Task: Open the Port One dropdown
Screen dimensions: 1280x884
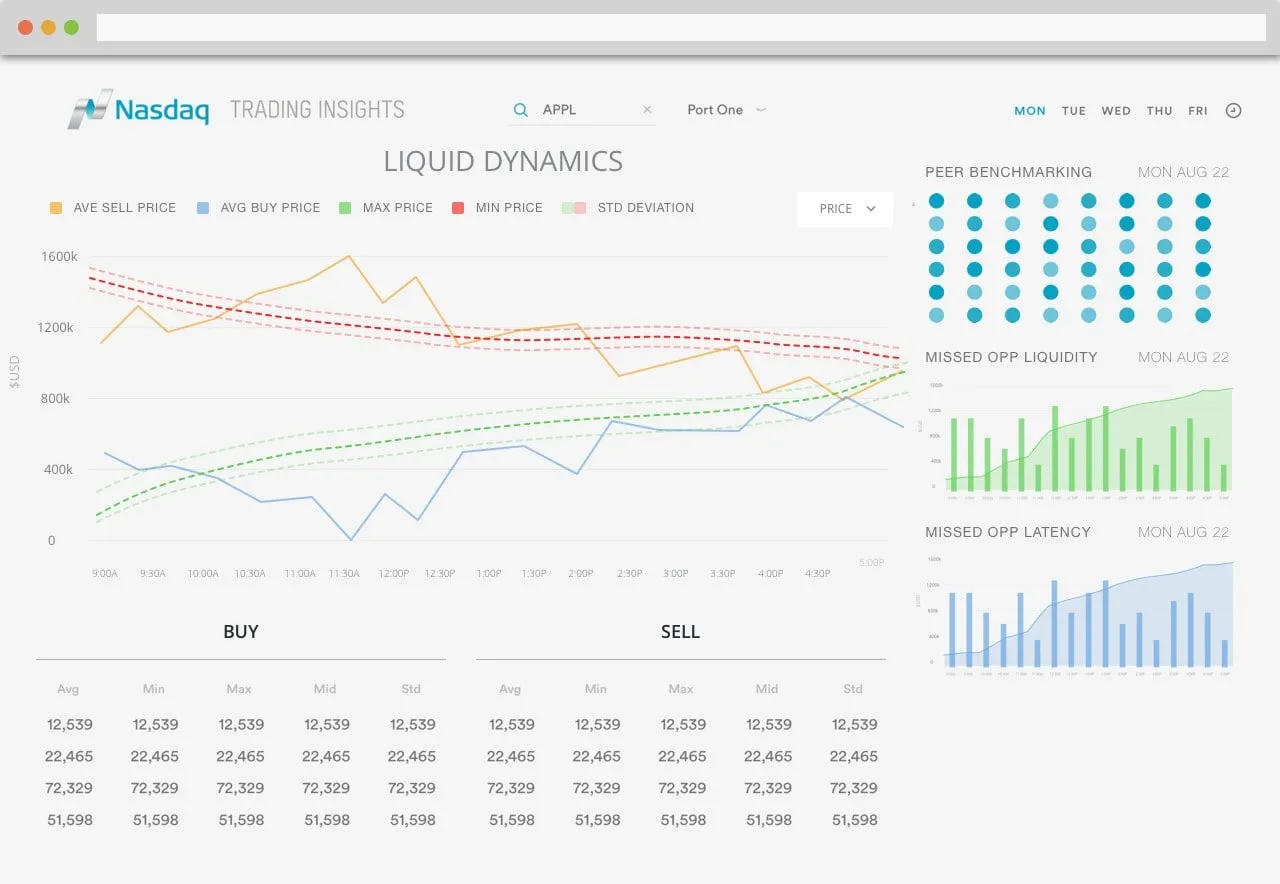Action: tap(727, 110)
